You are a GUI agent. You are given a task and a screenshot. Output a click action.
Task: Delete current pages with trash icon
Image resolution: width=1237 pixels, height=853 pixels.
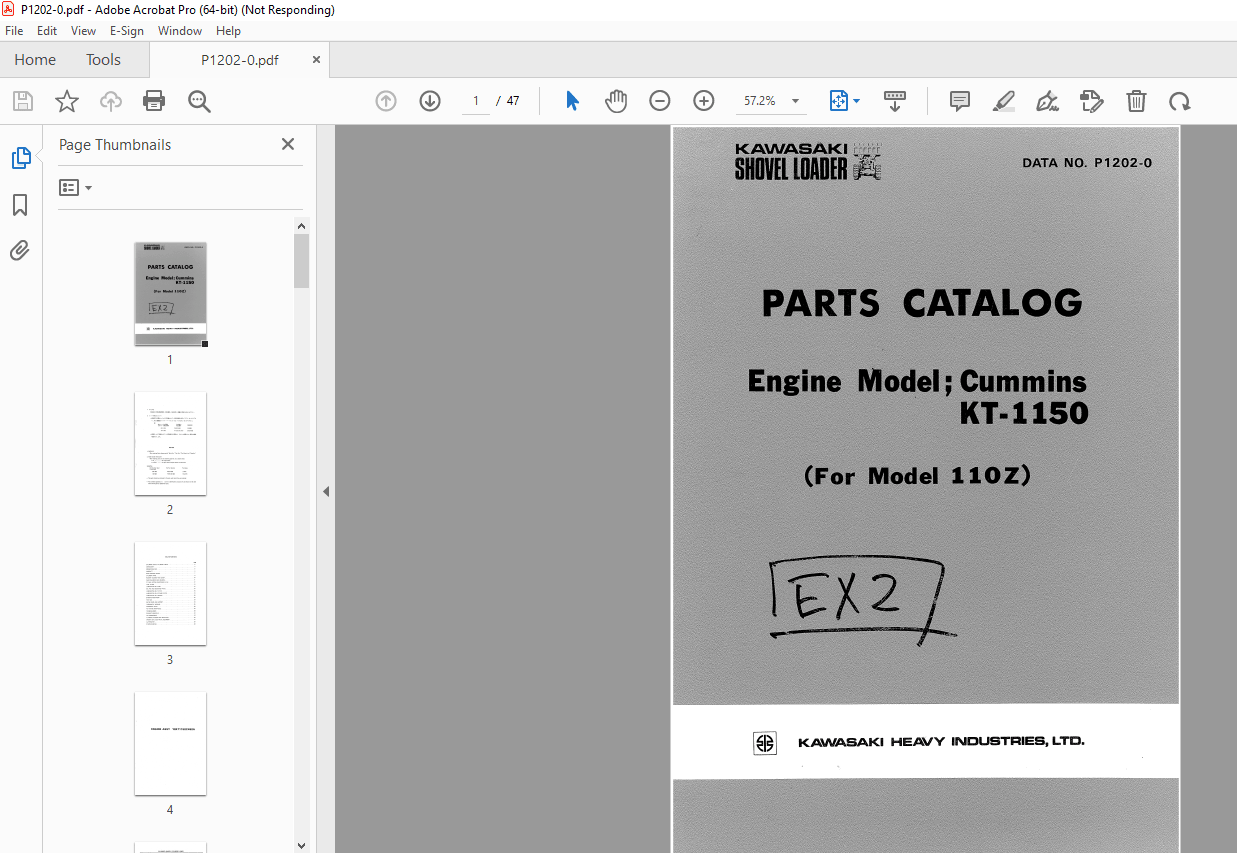1136,101
